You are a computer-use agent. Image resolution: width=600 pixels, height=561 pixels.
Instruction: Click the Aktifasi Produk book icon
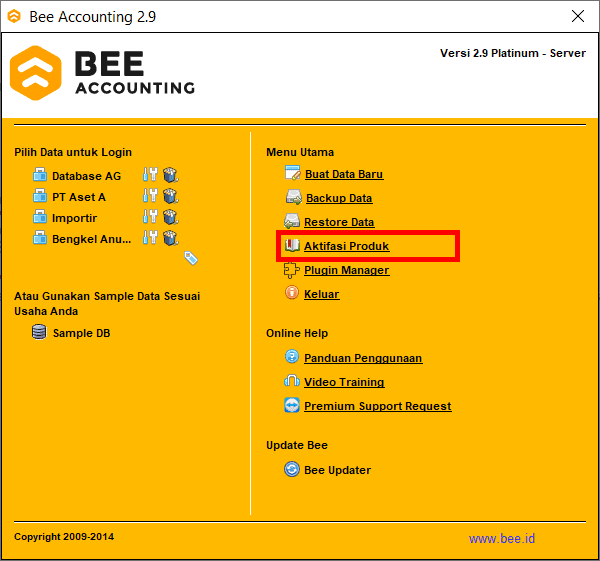click(292, 245)
